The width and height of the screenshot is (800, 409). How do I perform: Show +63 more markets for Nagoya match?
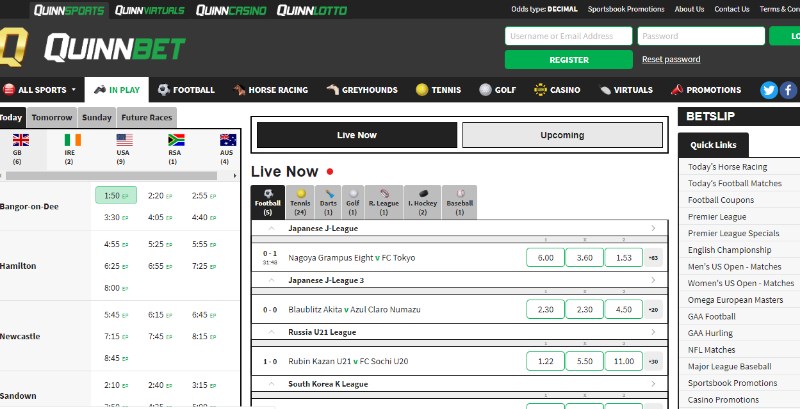tap(653, 258)
